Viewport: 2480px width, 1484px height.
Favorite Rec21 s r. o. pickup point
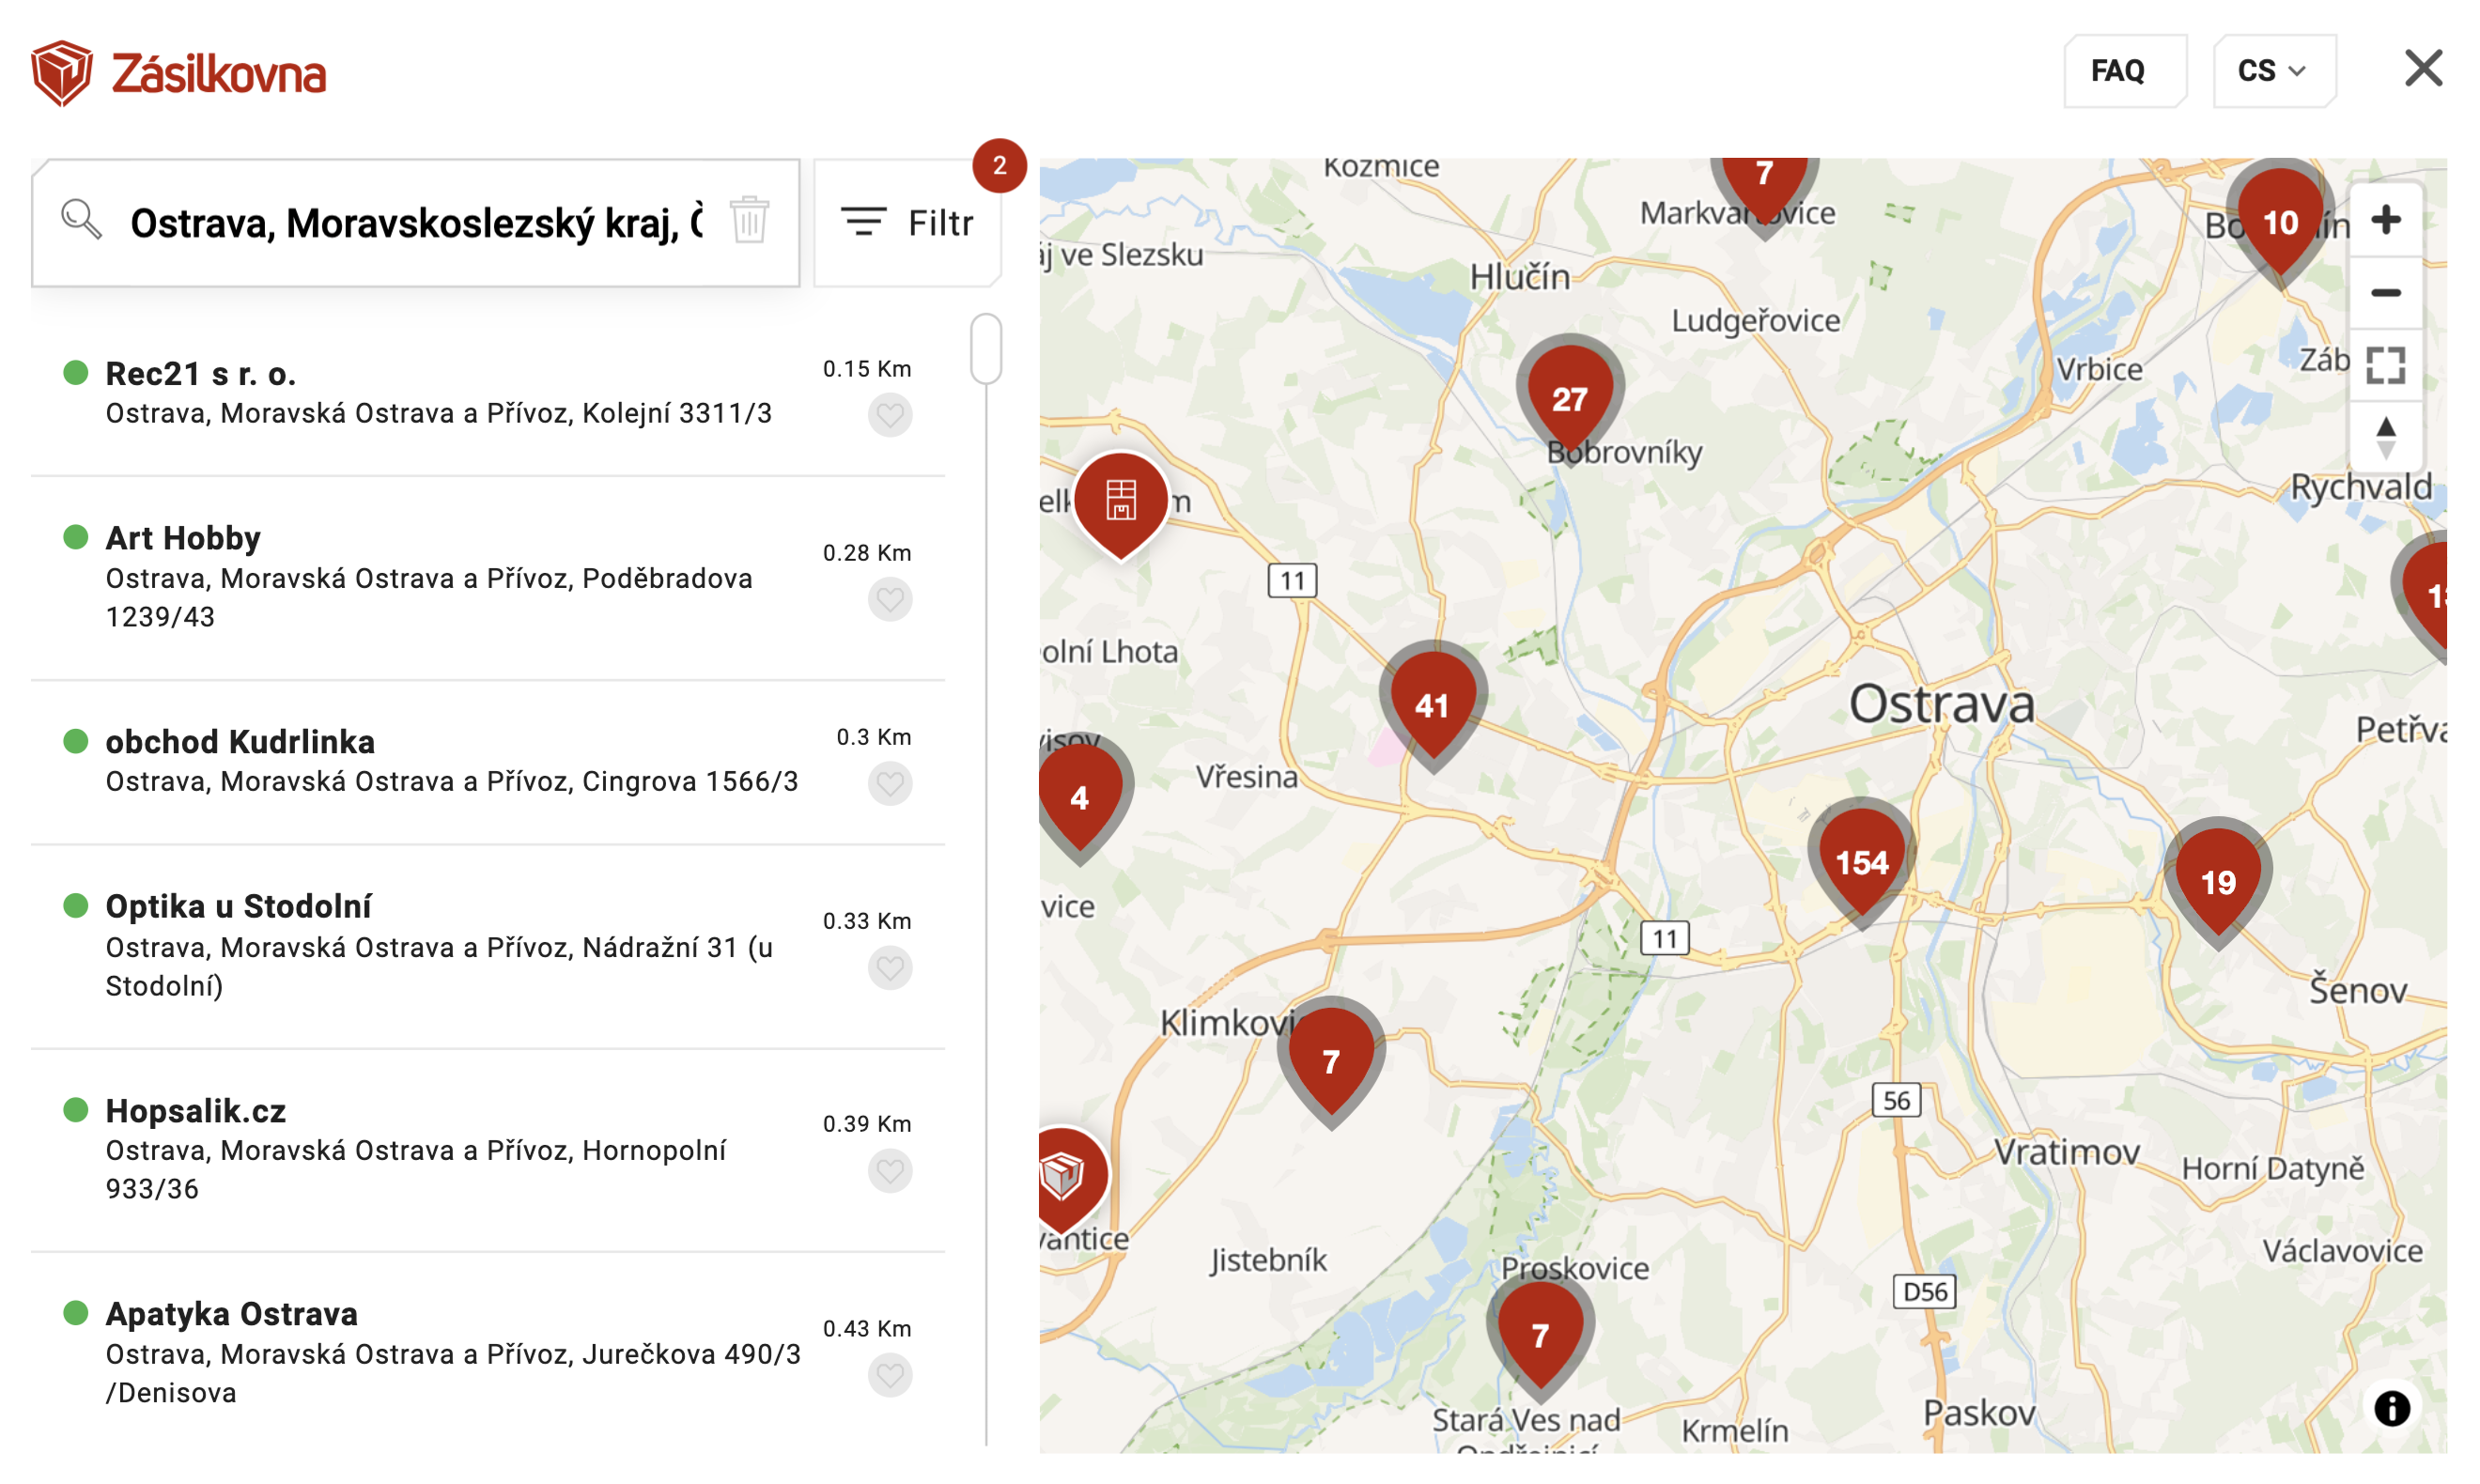[889, 415]
